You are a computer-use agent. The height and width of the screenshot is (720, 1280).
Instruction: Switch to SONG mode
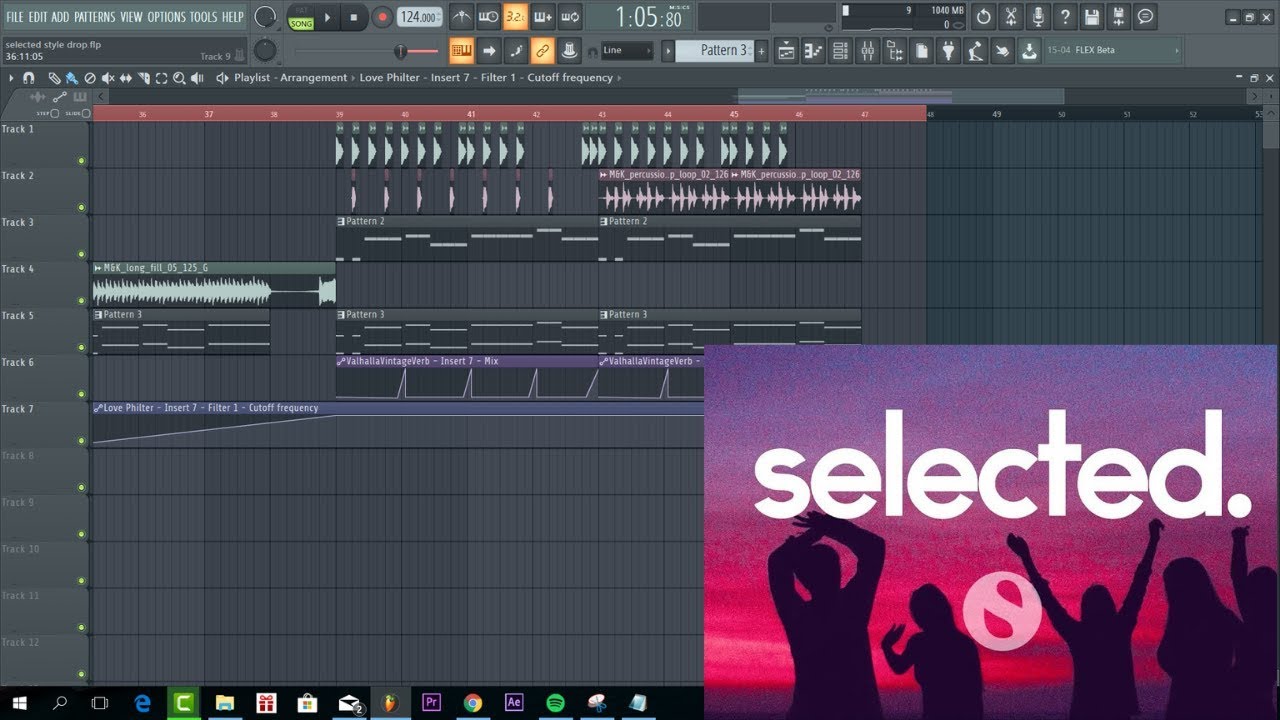point(301,23)
